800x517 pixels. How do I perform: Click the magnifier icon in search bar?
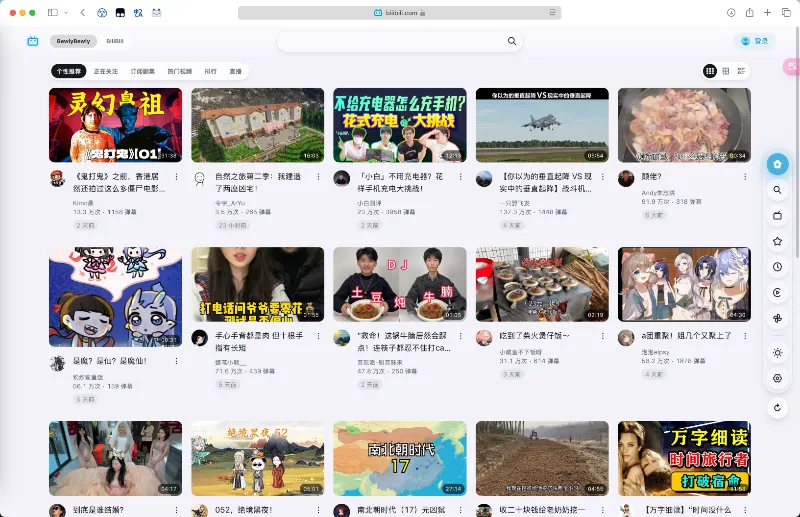512,42
